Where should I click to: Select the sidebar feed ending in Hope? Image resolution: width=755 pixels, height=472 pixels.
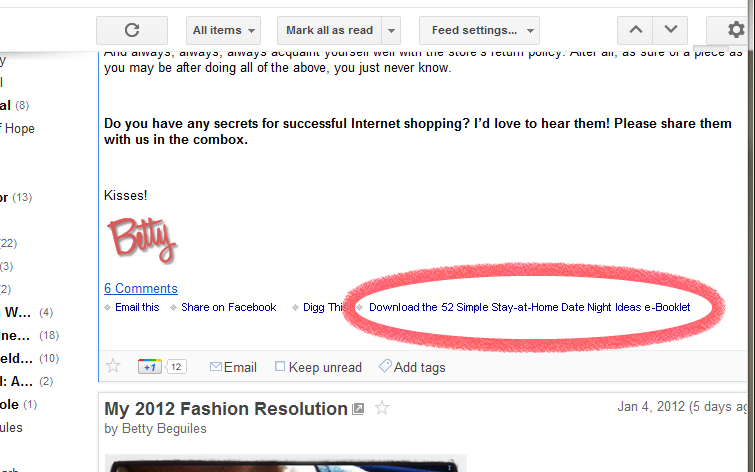point(17,129)
